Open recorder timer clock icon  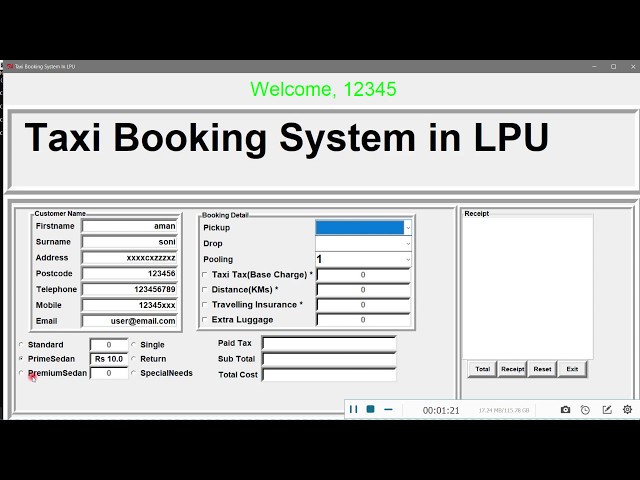[x=585, y=410]
